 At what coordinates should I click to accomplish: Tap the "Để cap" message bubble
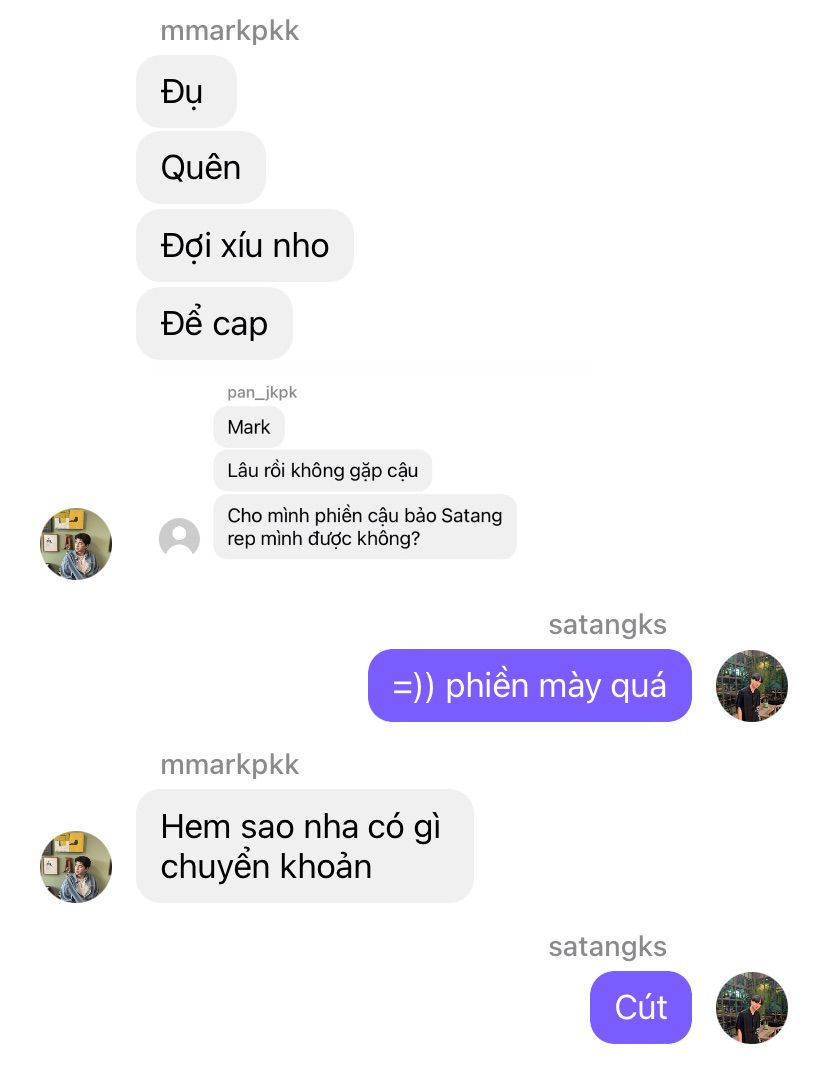pyautogui.click(x=215, y=323)
